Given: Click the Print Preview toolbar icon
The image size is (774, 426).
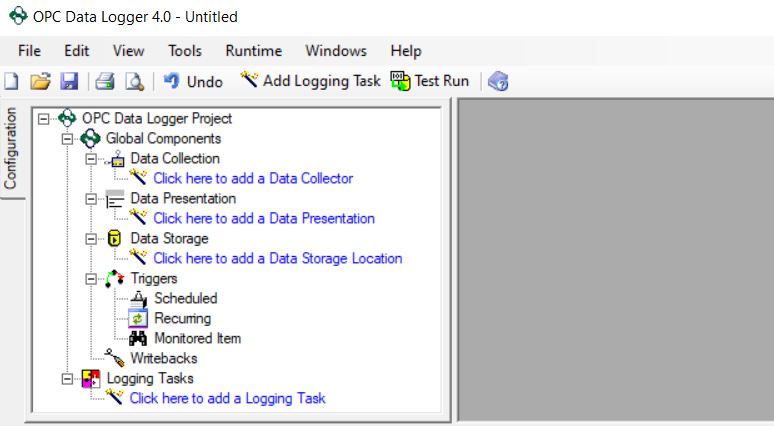Looking at the screenshot, I should pyautogui.click(x=133, y=81).
